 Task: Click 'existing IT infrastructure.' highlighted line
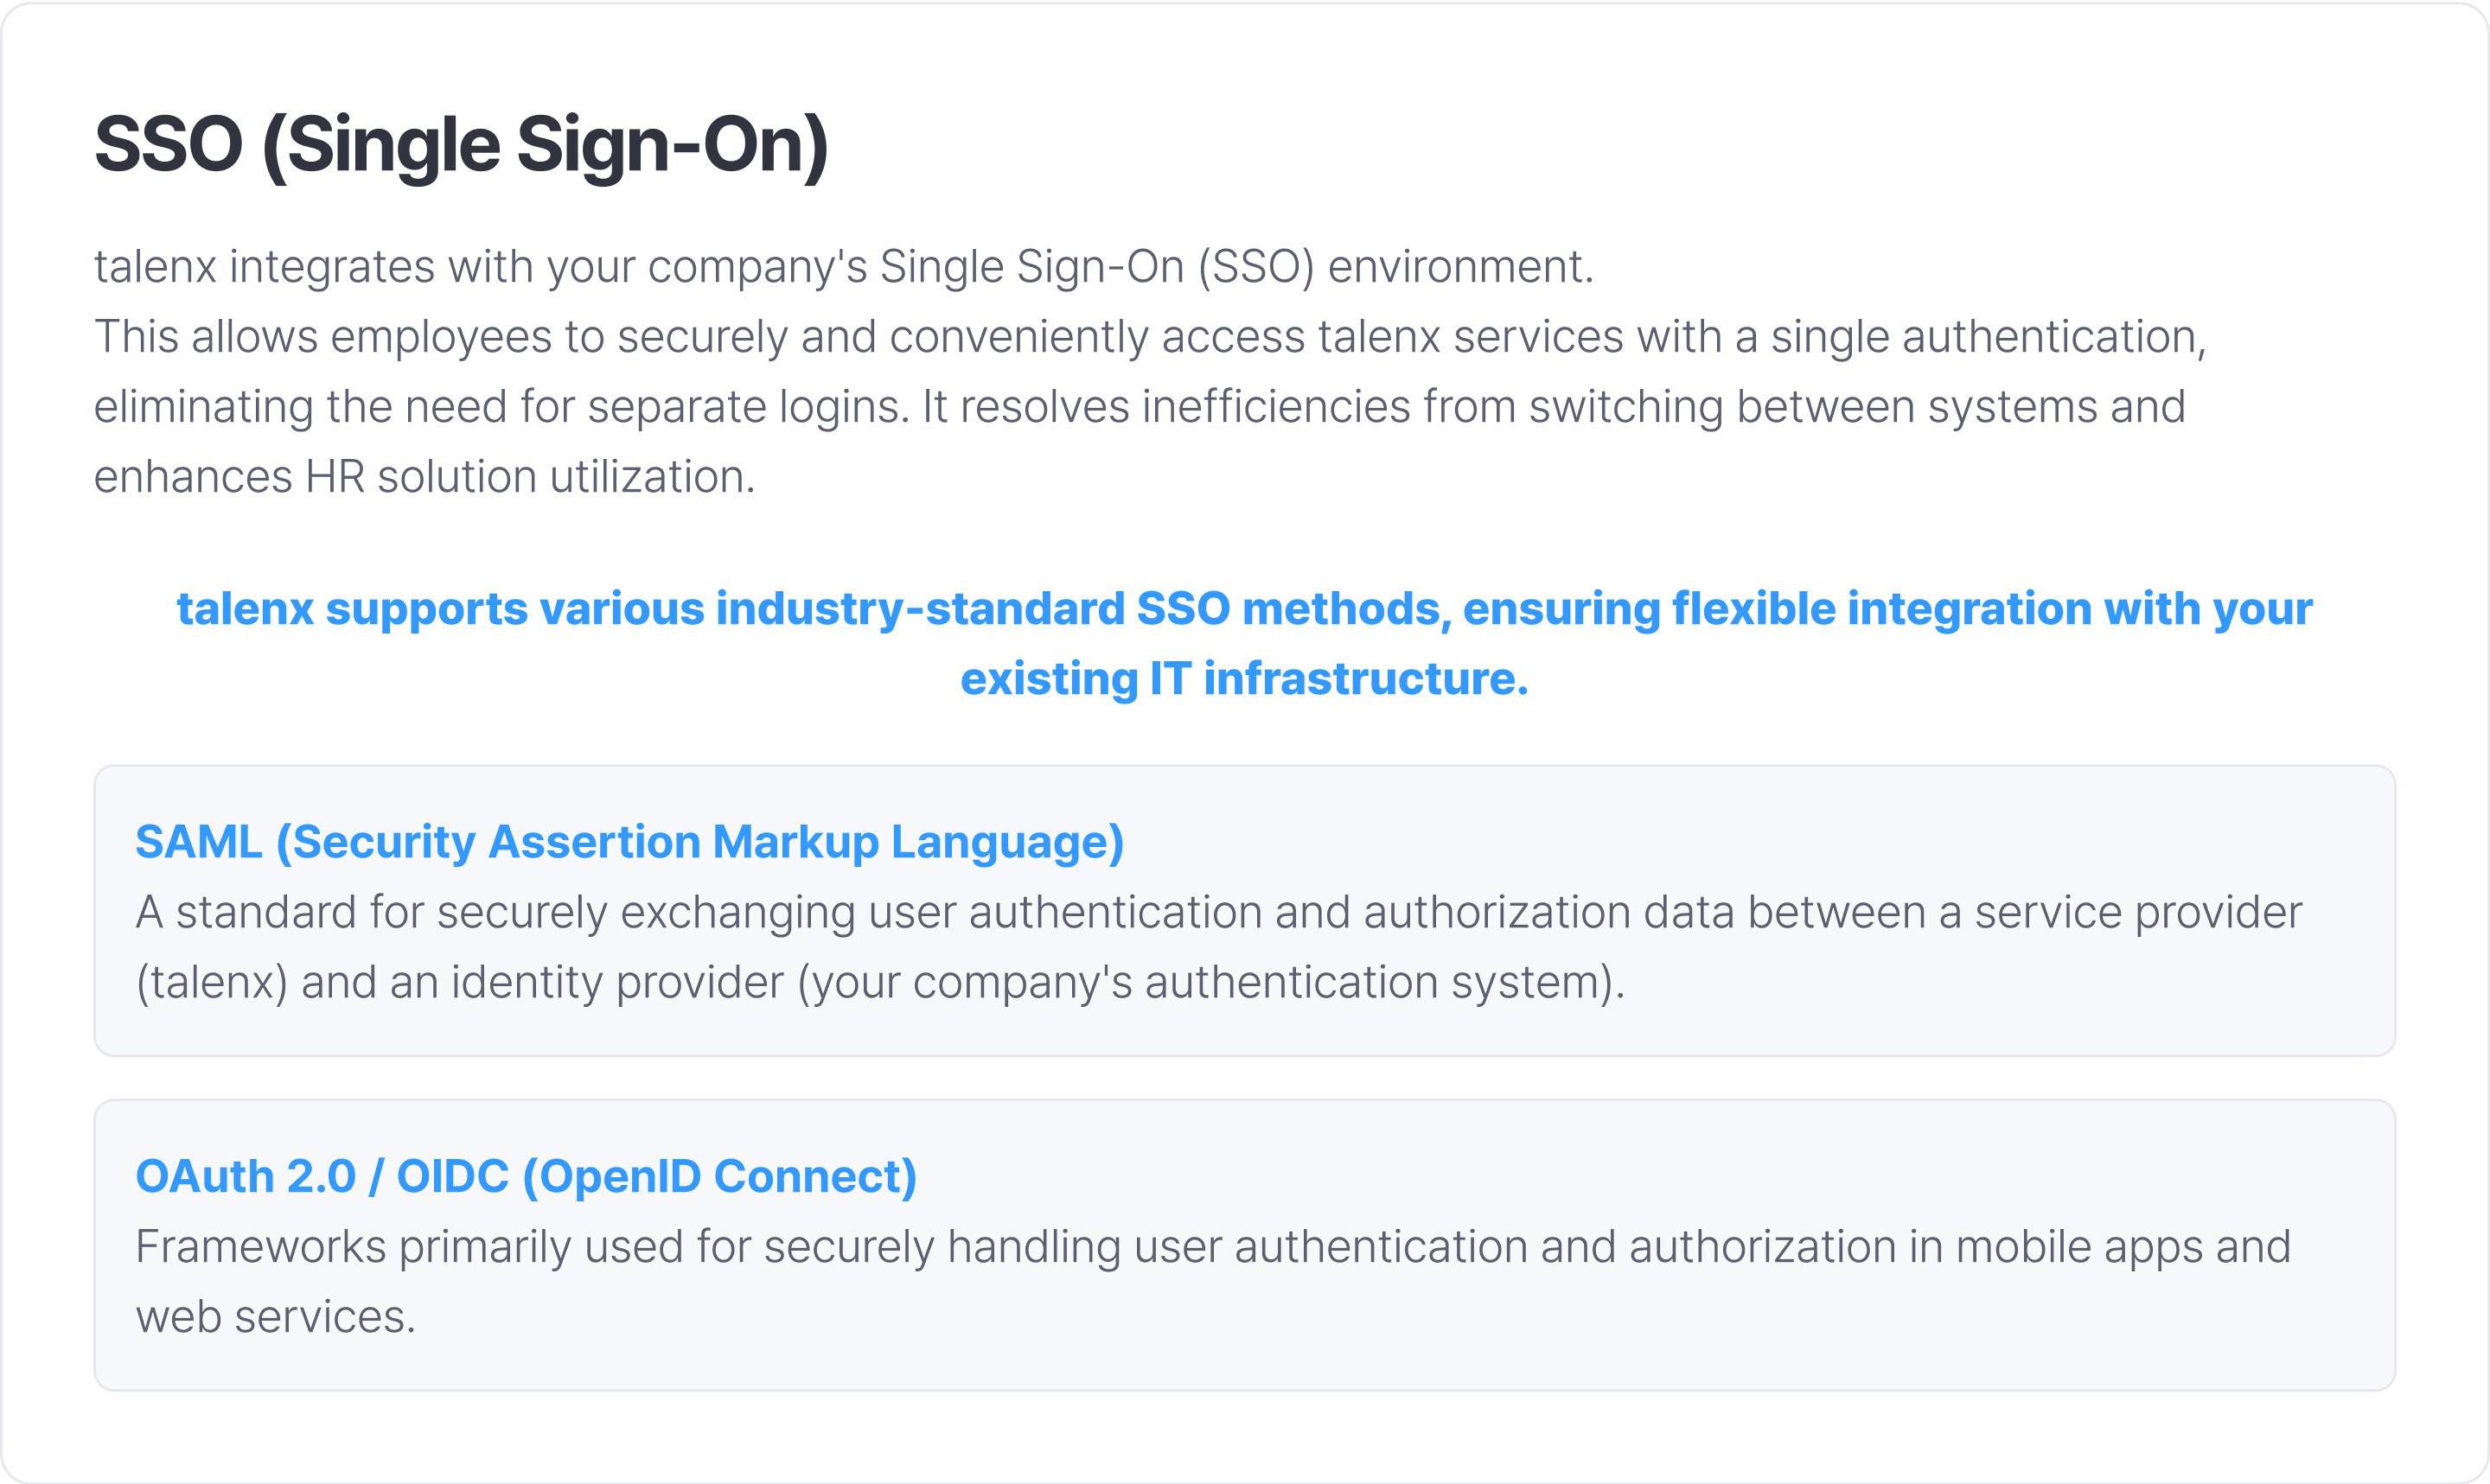pos(1244,679)
